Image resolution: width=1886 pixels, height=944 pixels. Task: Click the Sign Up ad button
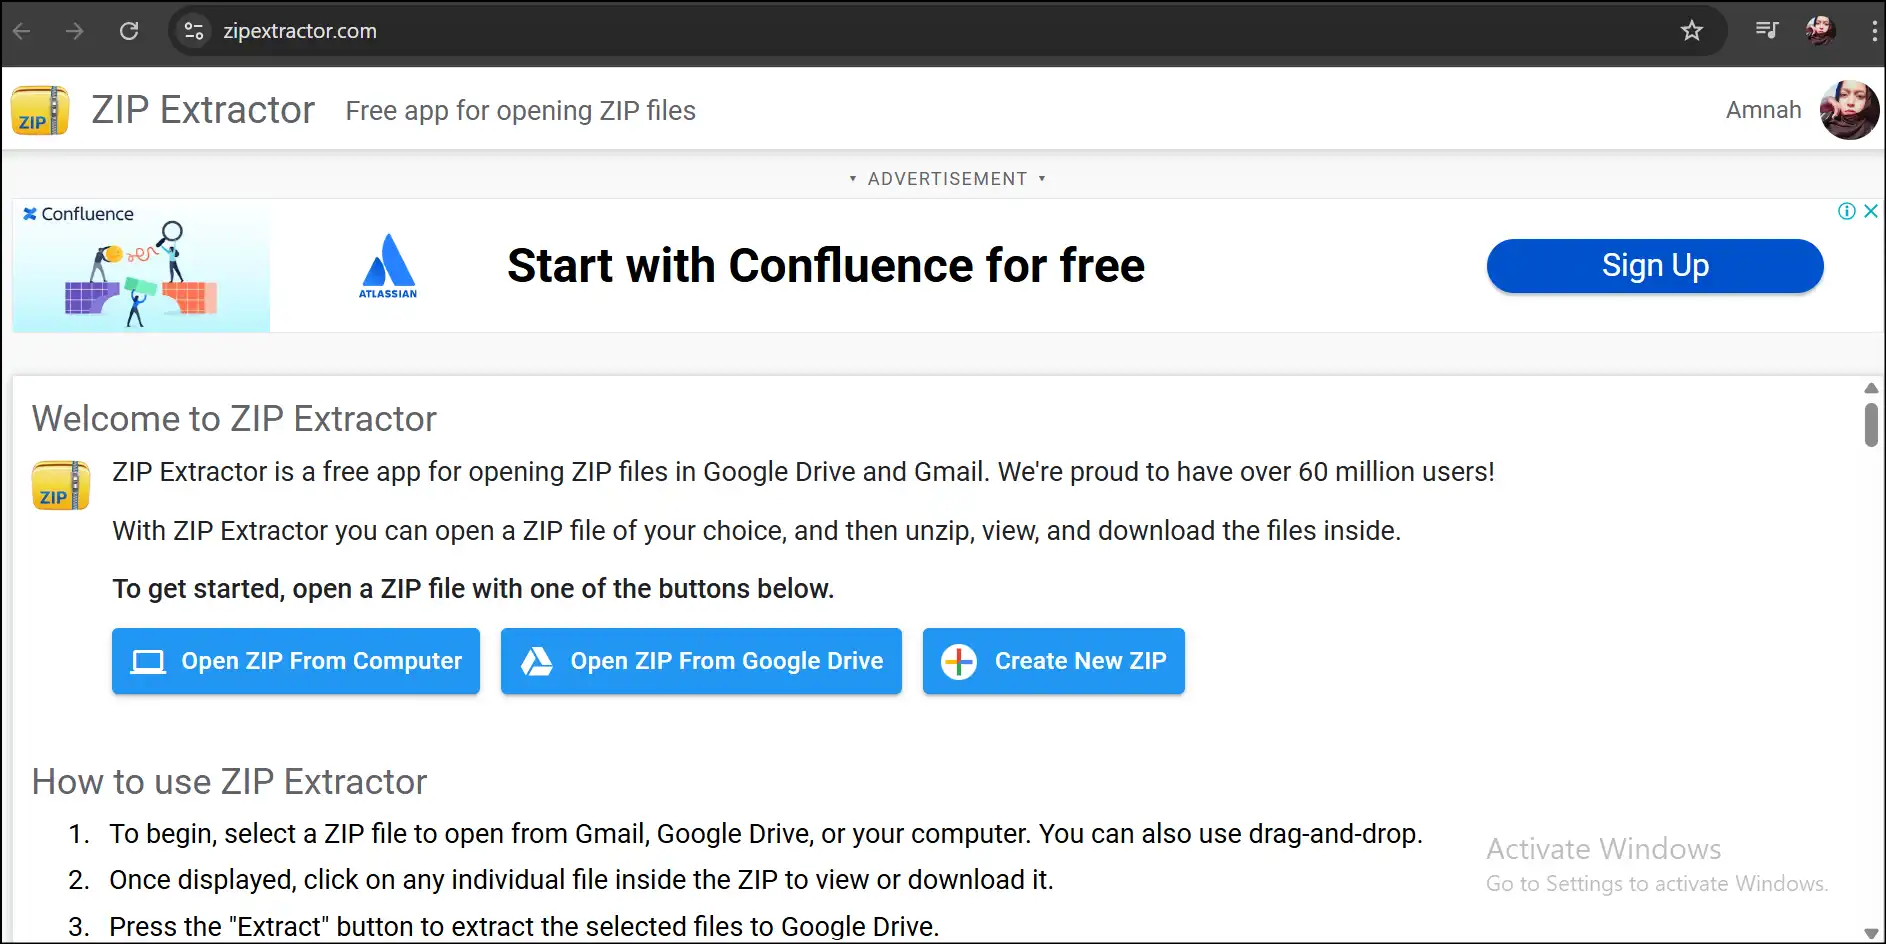(x=1655, y=266)
